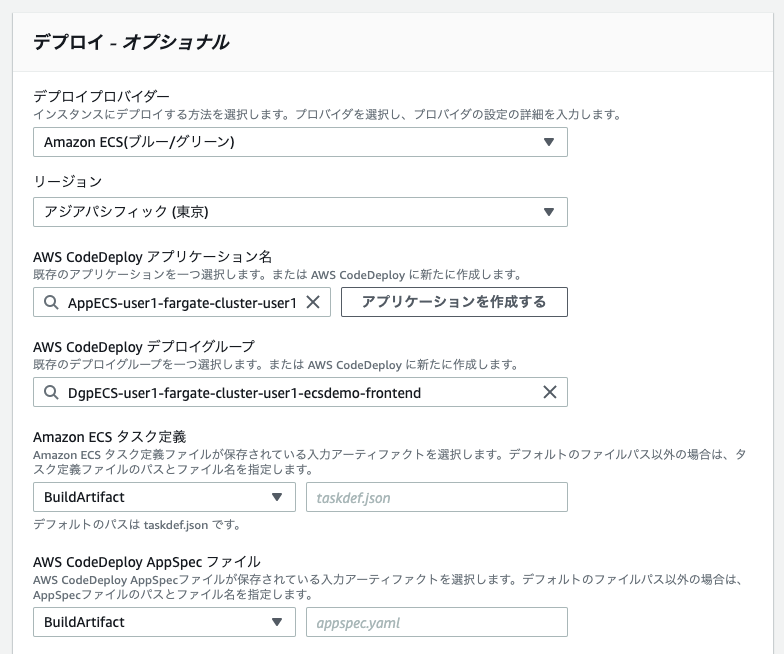Click the AWS CodeDeploy デプロイグループ search field
This screenshot has width=784, height=654.
pyautogui.click(x=300, y=392)
